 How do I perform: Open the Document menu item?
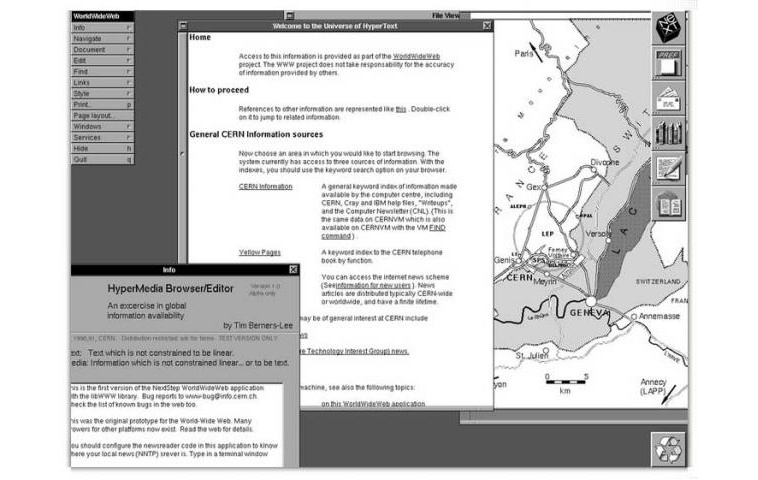[x=102, y=49]
